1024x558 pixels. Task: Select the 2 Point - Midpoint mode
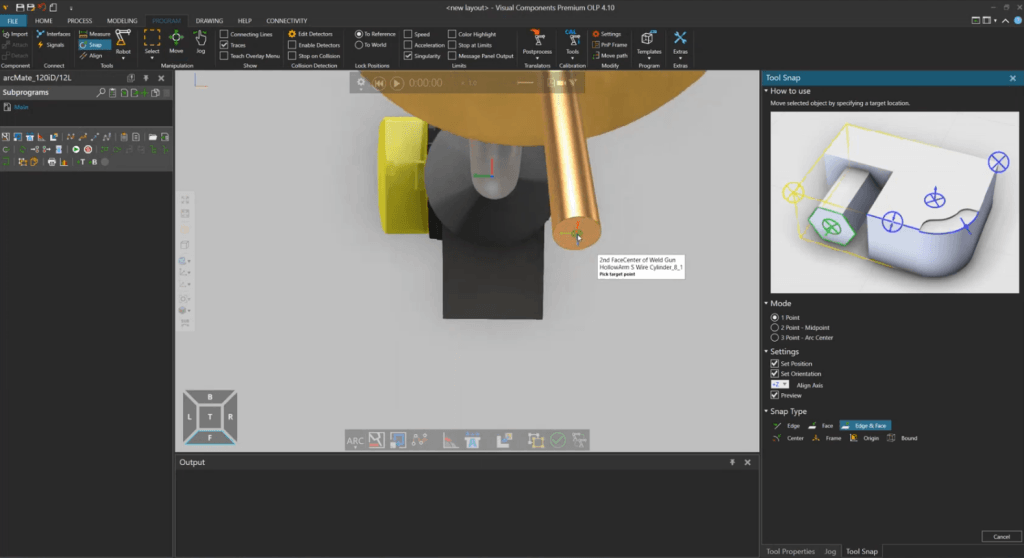pos(775,327)
